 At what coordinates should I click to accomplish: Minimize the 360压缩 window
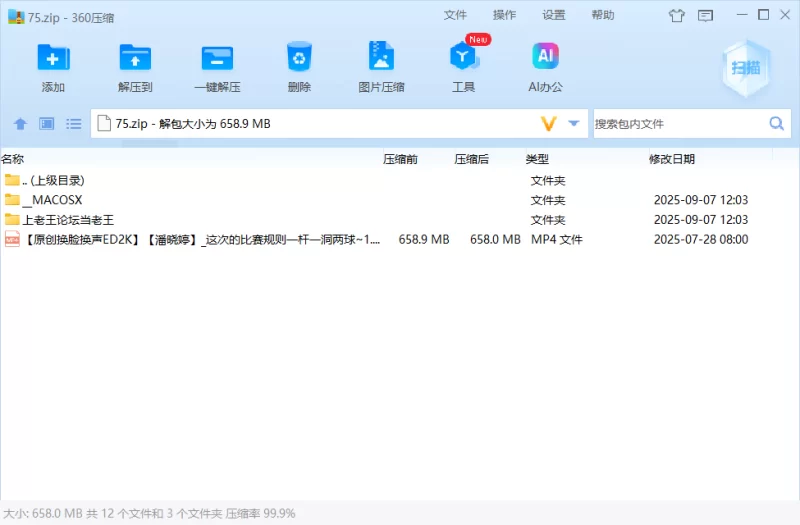(x=742, y=15)
